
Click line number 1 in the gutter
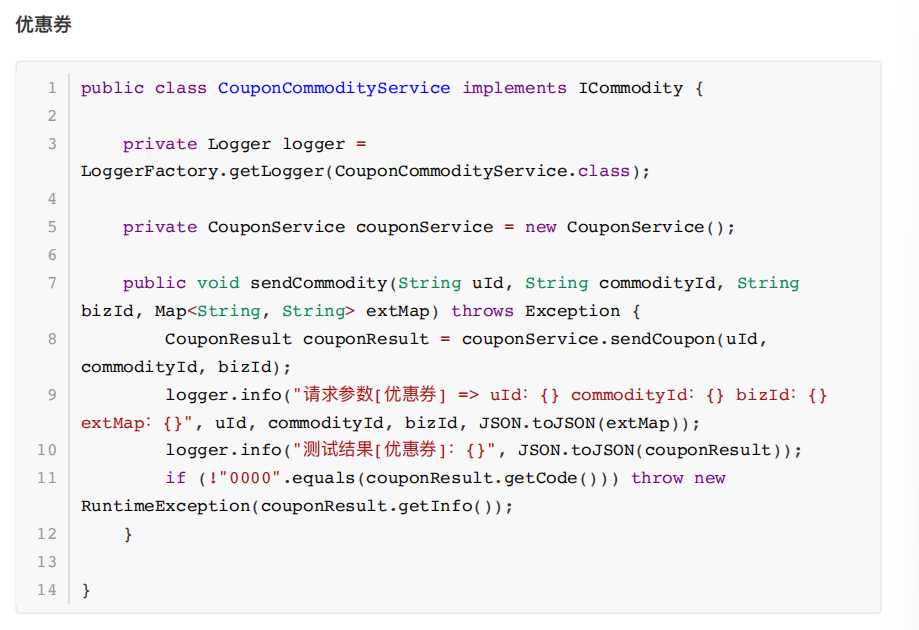pos(51,88)
